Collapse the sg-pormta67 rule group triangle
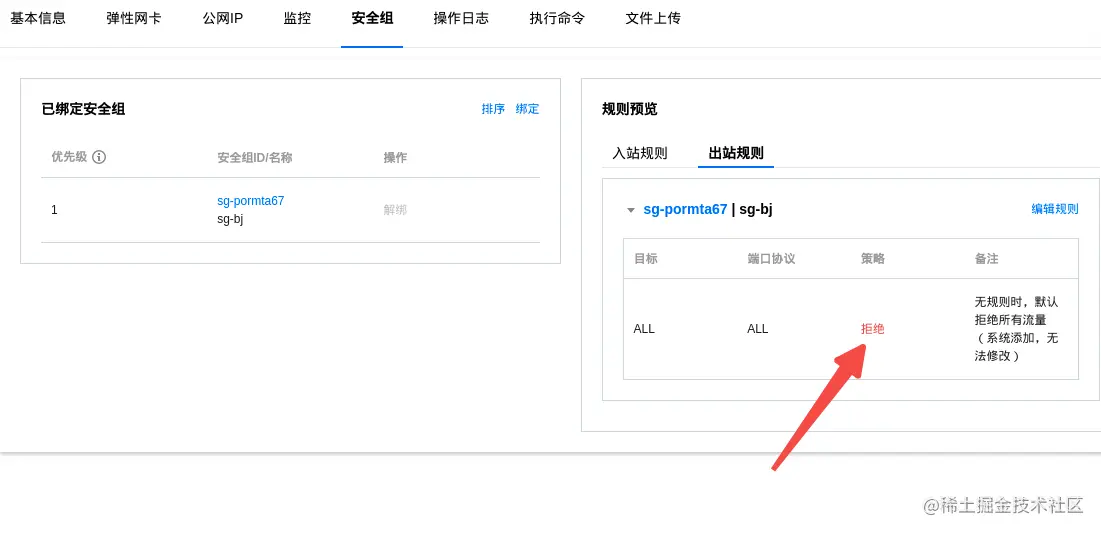This screenshot has height=533, width=1101. tap(631, 210)
